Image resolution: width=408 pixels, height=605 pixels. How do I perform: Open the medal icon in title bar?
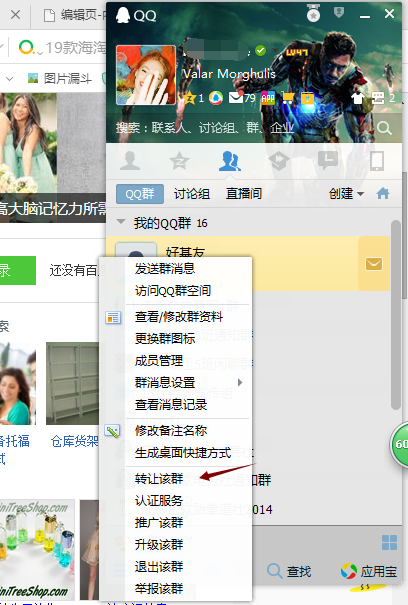tap(313, 14)
